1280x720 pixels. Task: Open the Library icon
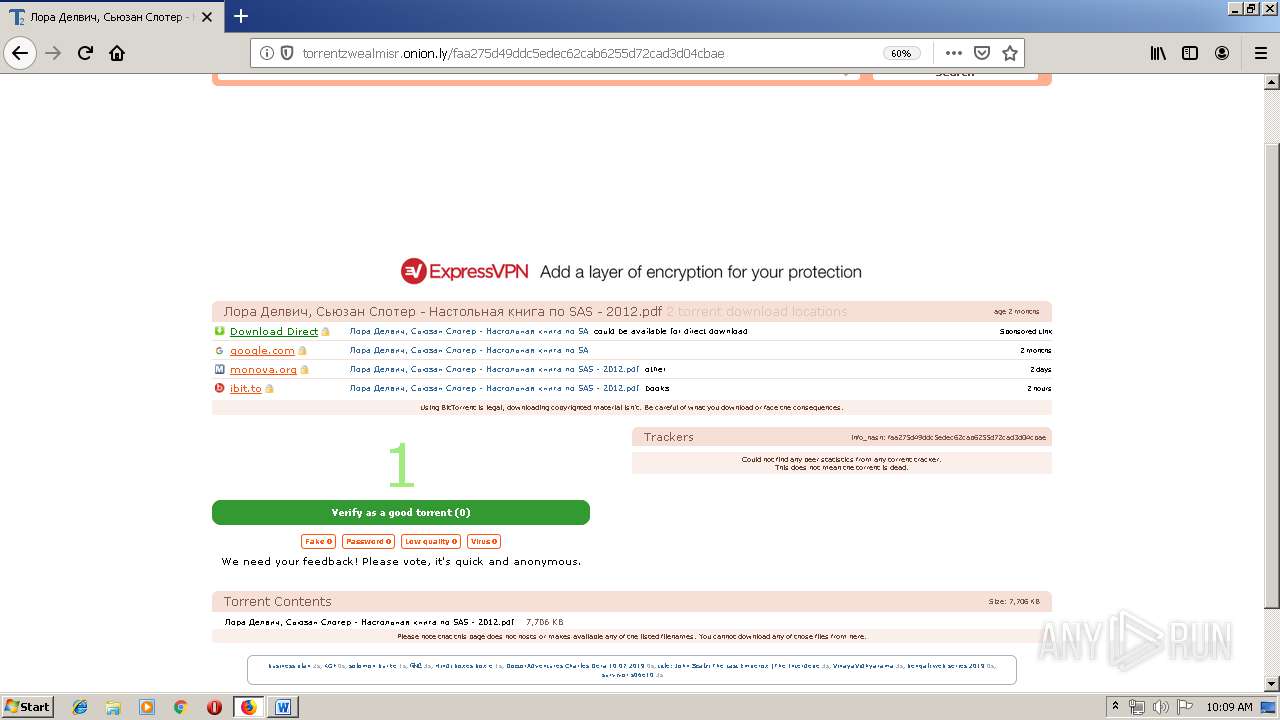(x=1158, y=53)
